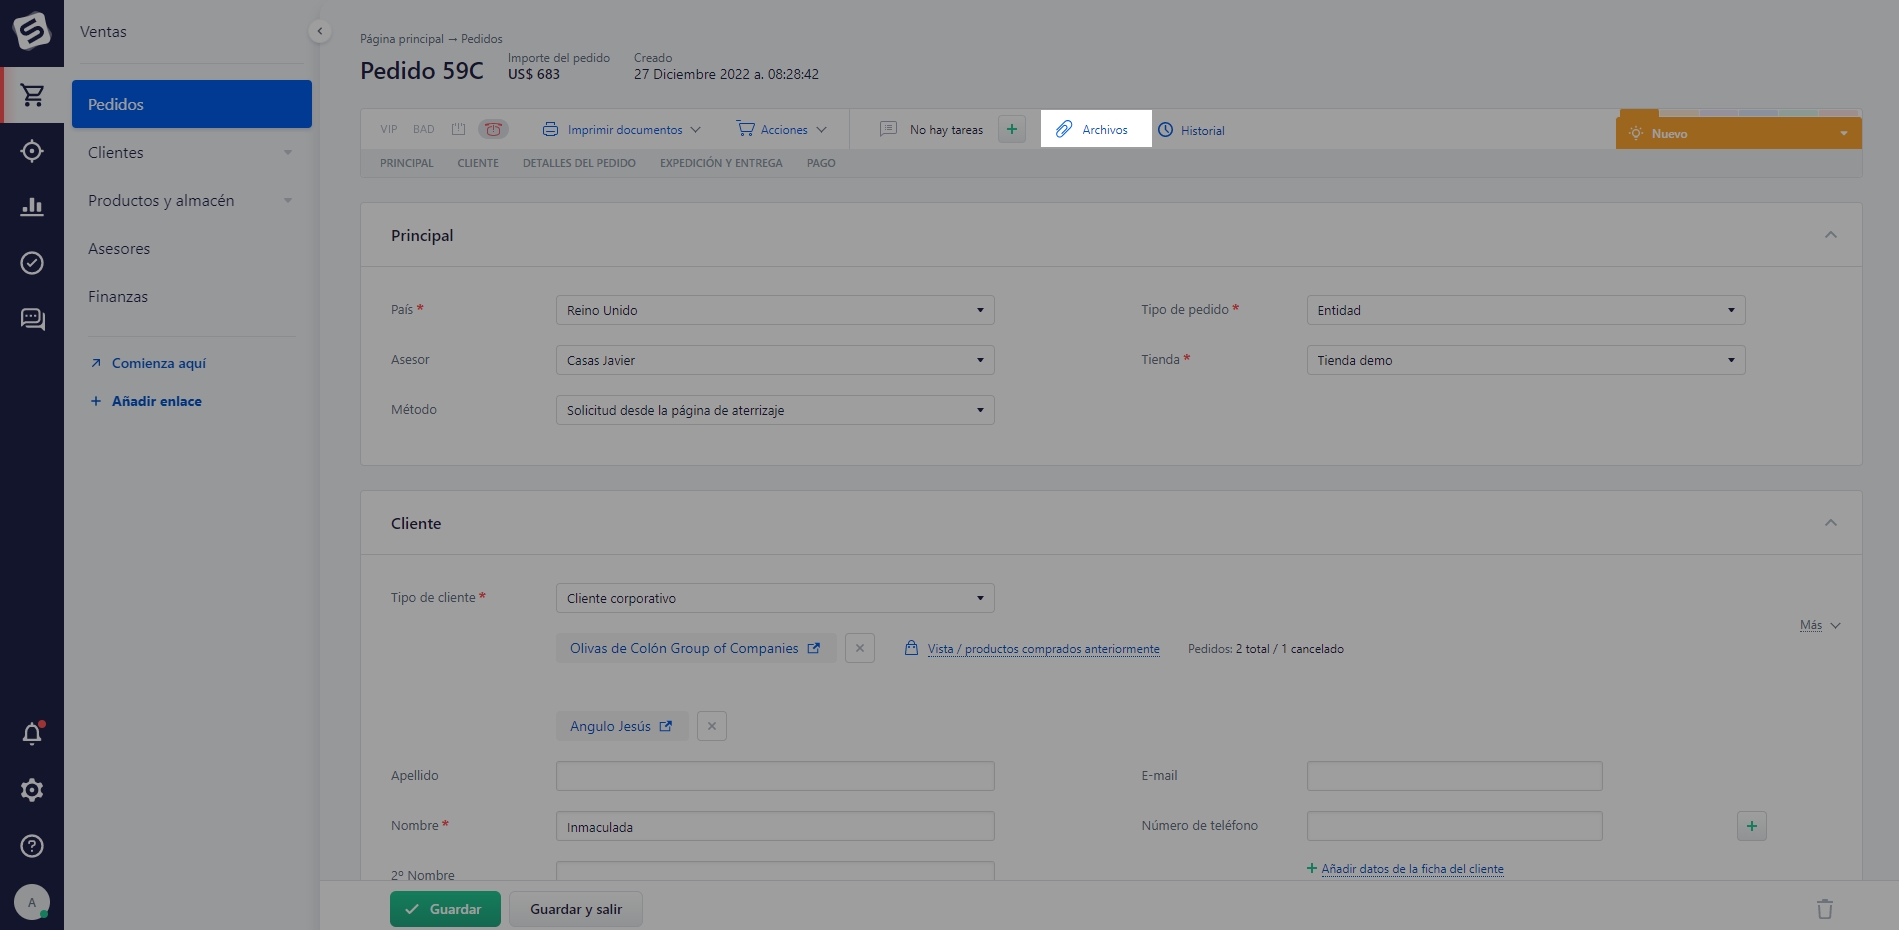Click the notifications bell icon
This screenshot has width=1899, height=930.
coord(32,734)
